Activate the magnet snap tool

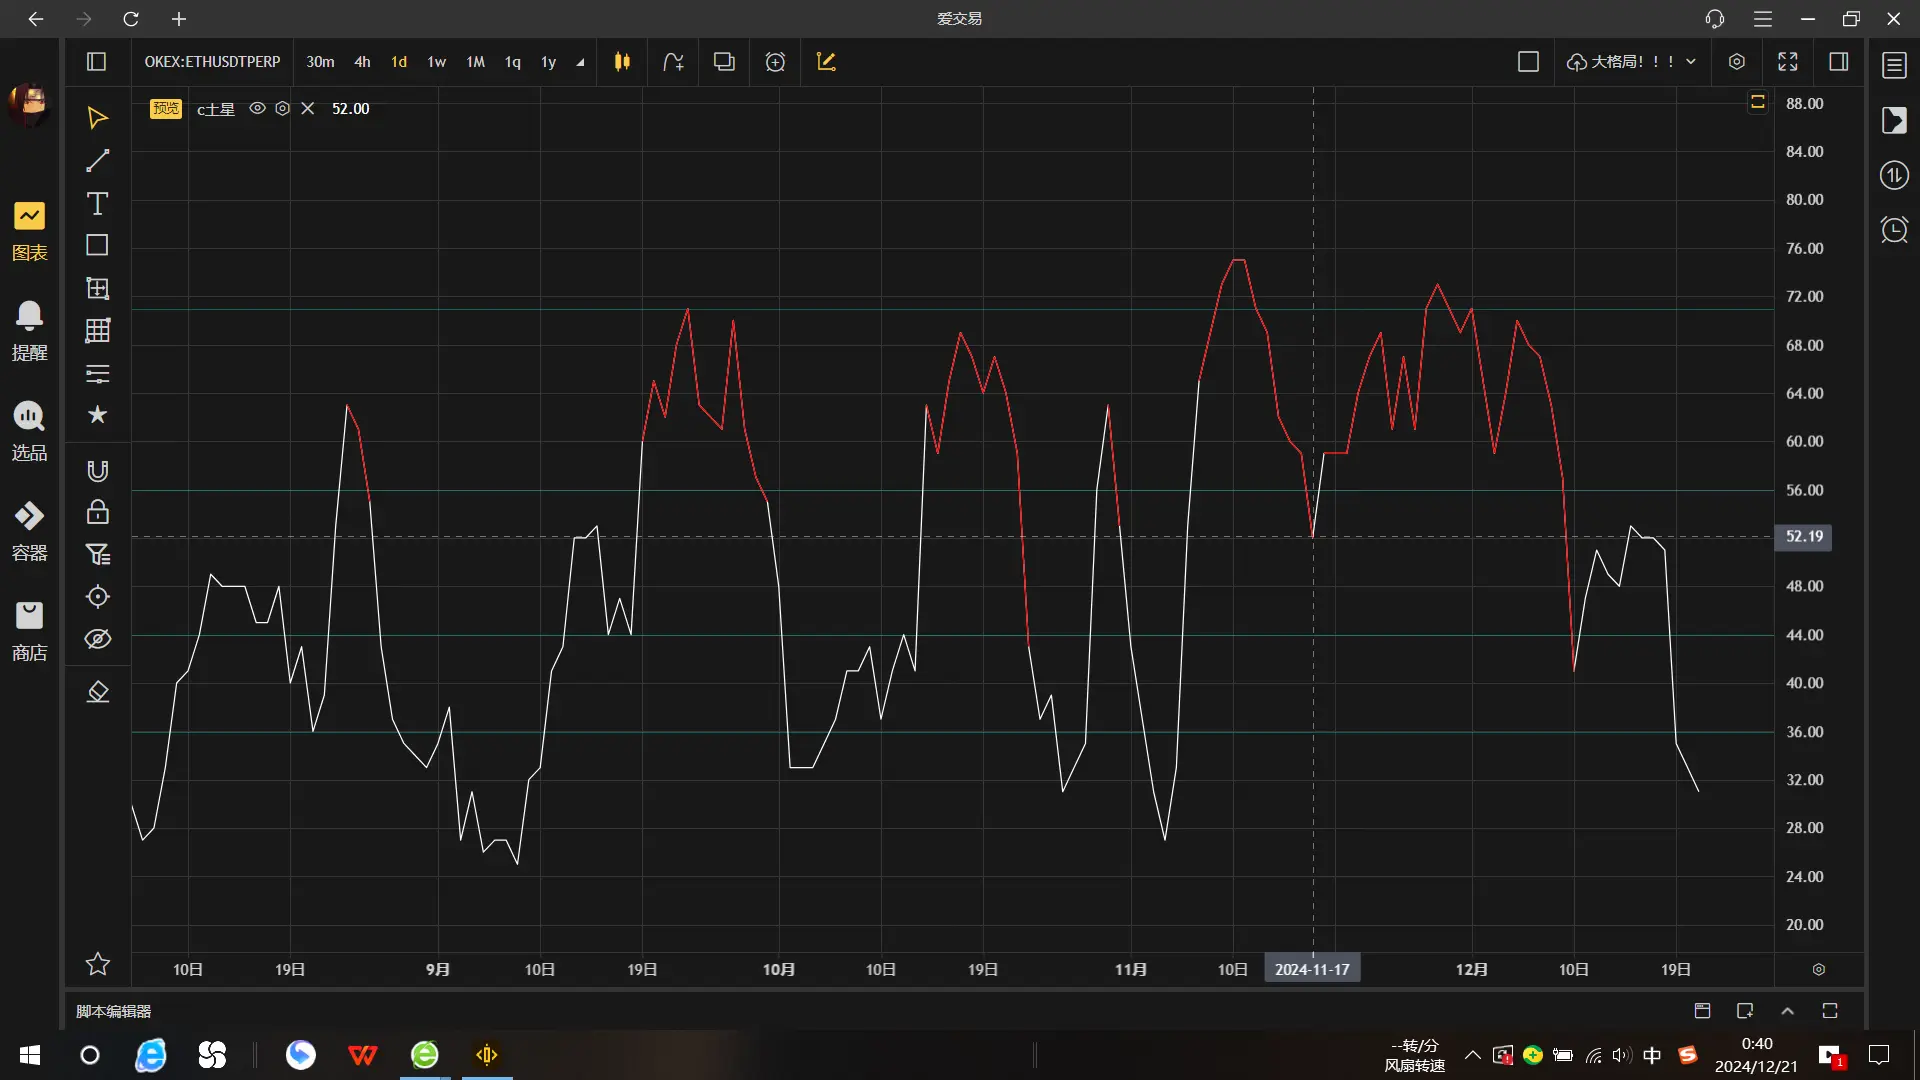point(97,471)
